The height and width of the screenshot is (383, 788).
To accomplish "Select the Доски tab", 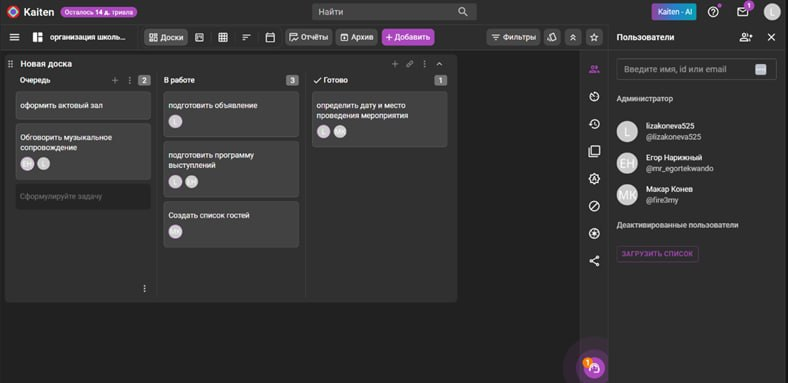I will [166, 37].
